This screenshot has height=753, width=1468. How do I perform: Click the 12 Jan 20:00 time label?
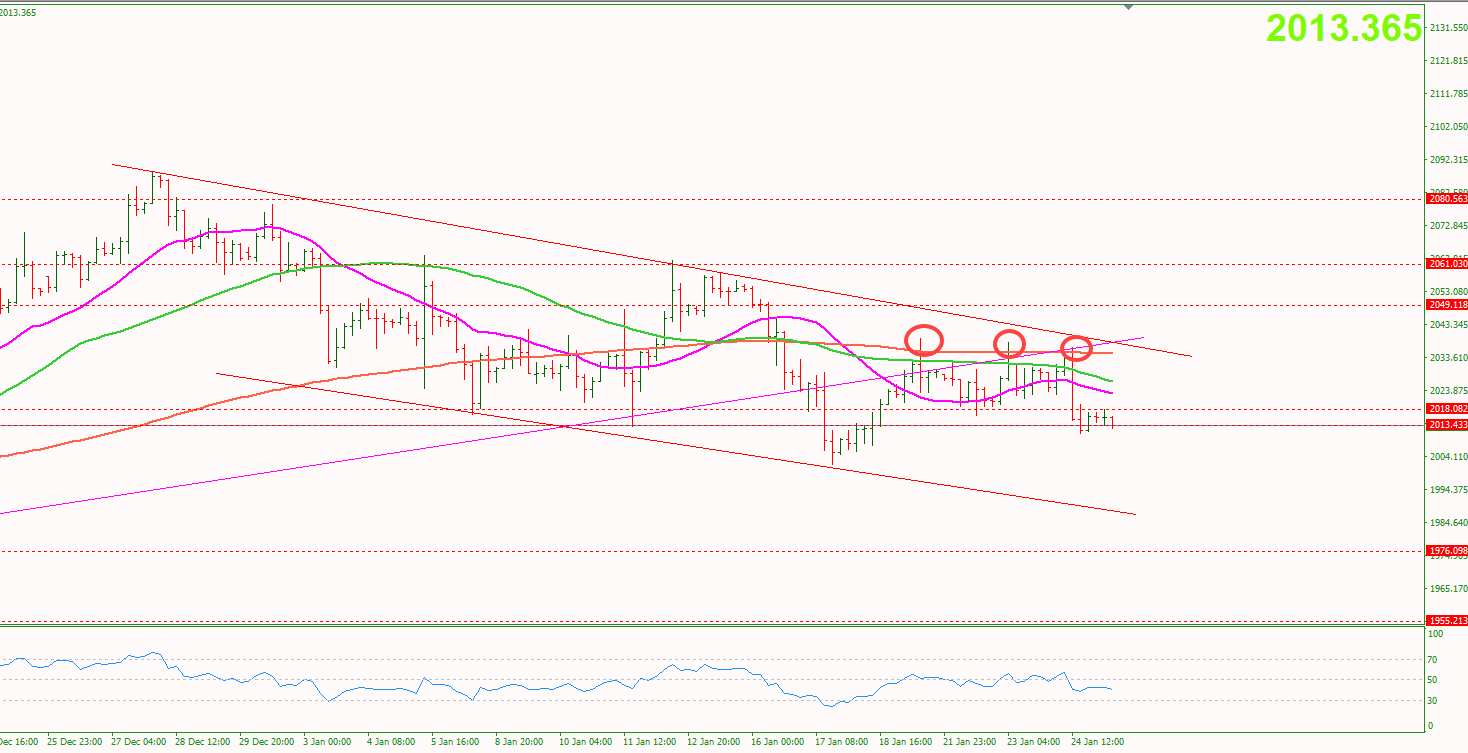713,742
